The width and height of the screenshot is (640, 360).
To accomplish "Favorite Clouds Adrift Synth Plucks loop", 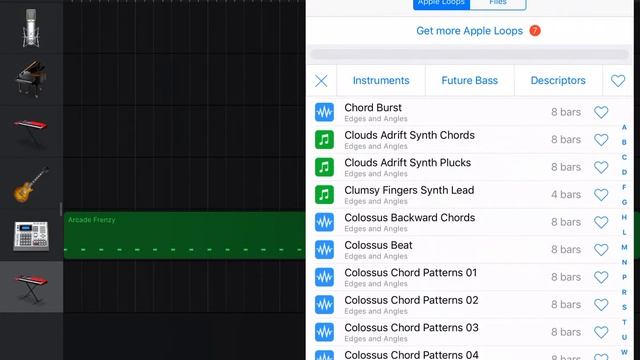I will [601, 167].
